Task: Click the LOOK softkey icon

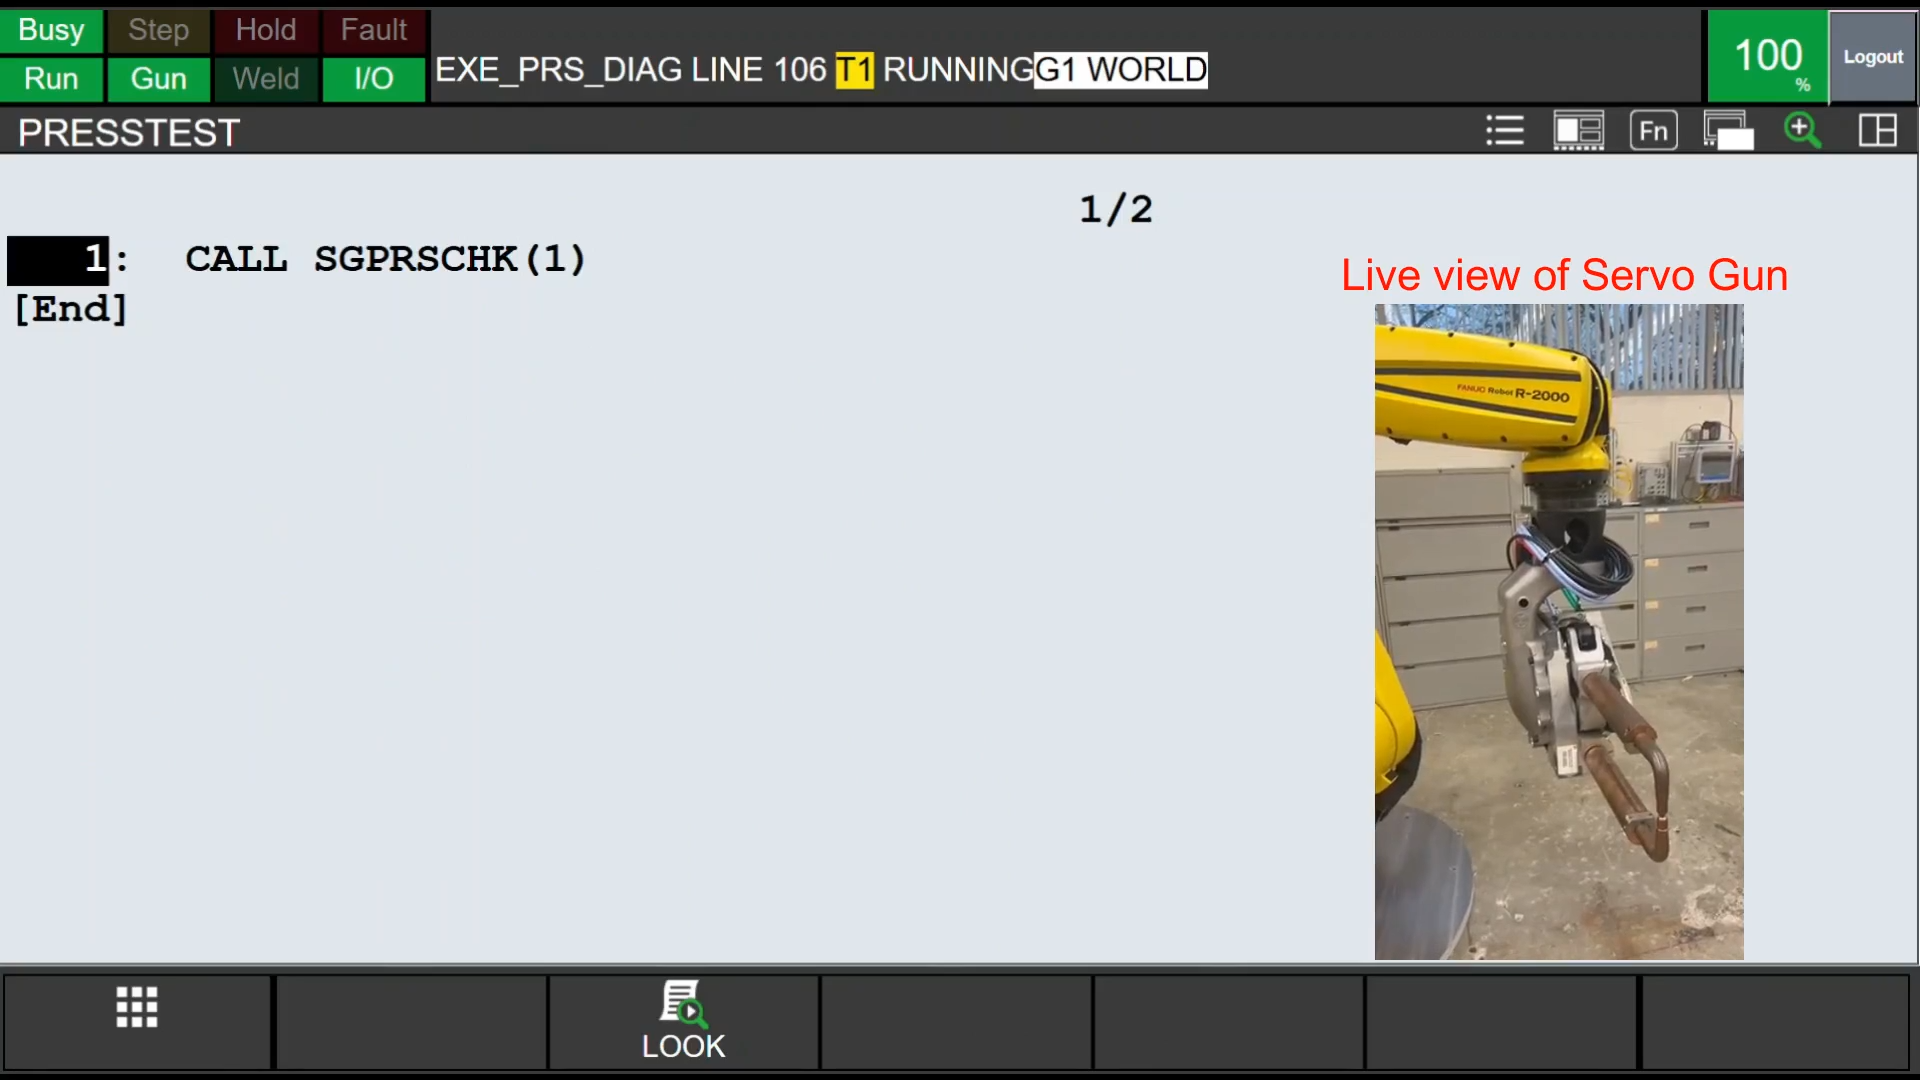Action: (x=683, y=1022)
